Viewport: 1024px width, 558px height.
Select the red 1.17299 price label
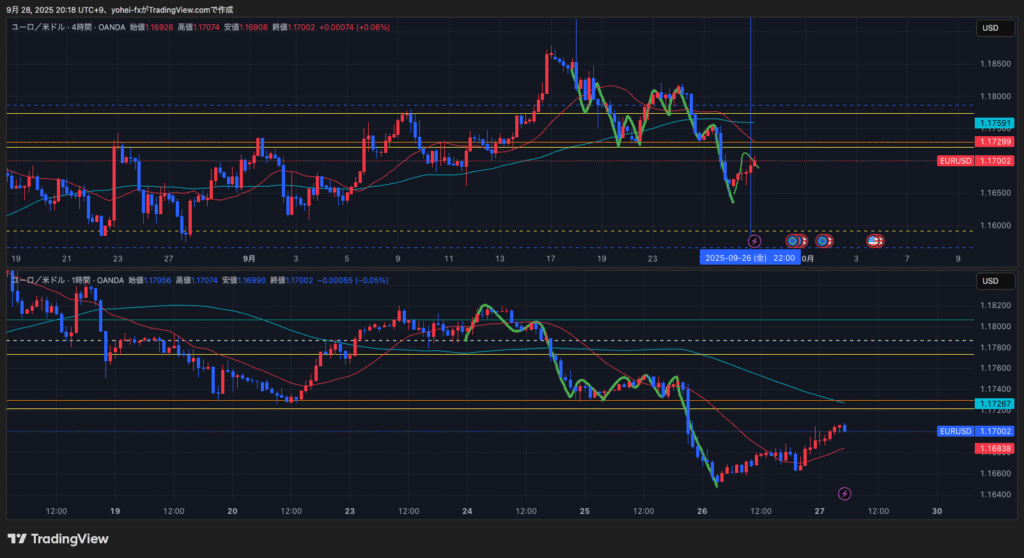(995, 142)
